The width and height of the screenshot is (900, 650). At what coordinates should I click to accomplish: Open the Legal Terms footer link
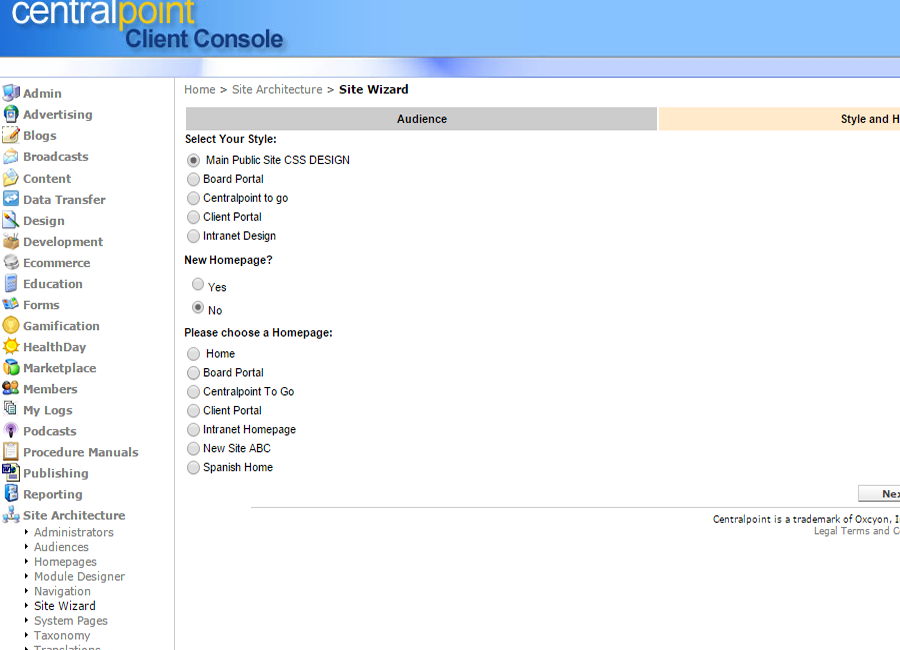coord(840,531)
